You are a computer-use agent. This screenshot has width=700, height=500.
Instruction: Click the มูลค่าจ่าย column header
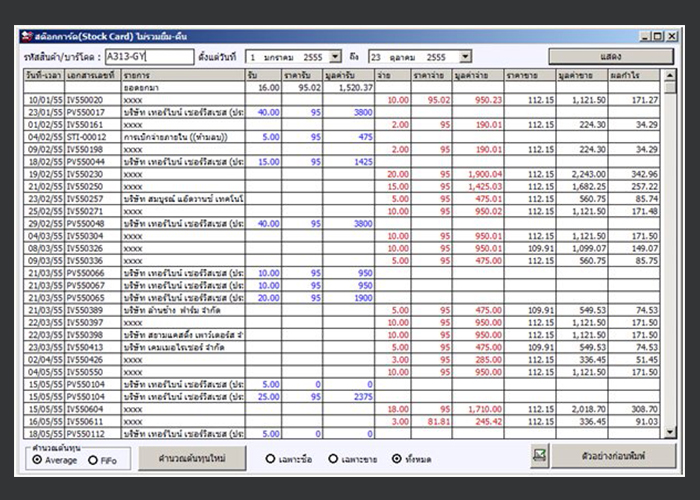click(x=478, y=75)
